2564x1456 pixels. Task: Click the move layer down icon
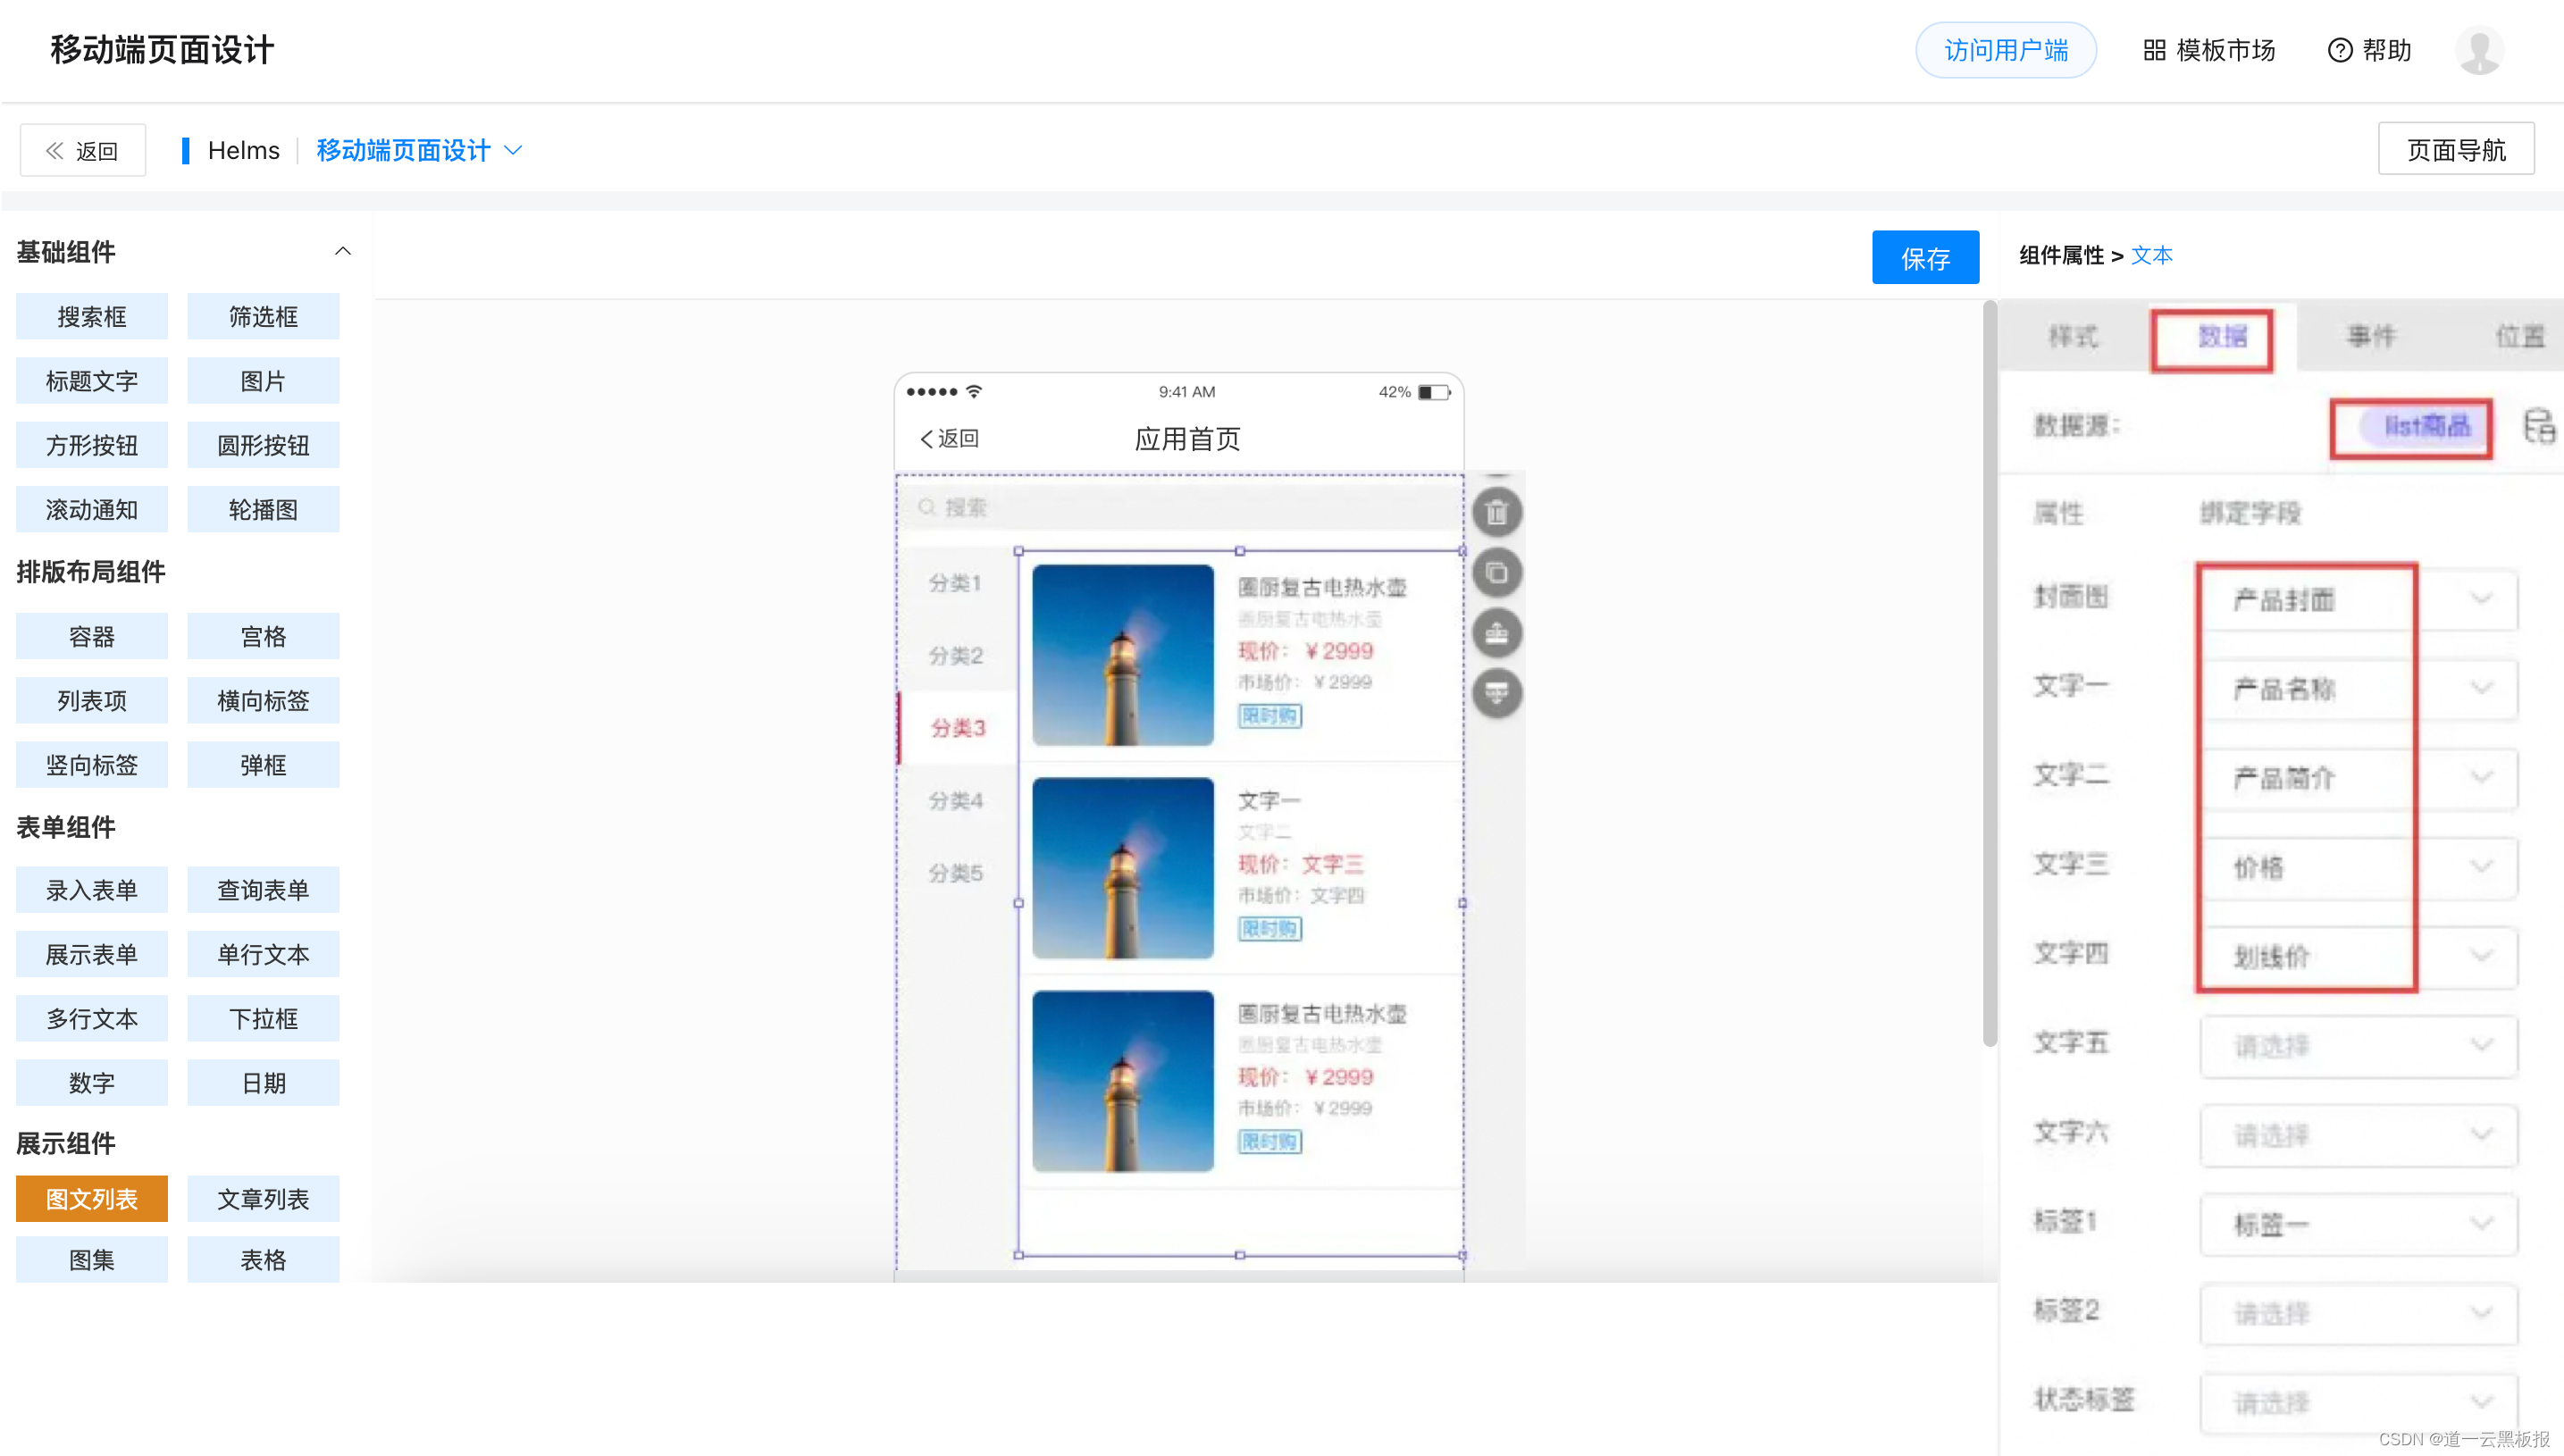coord(1496,692)
